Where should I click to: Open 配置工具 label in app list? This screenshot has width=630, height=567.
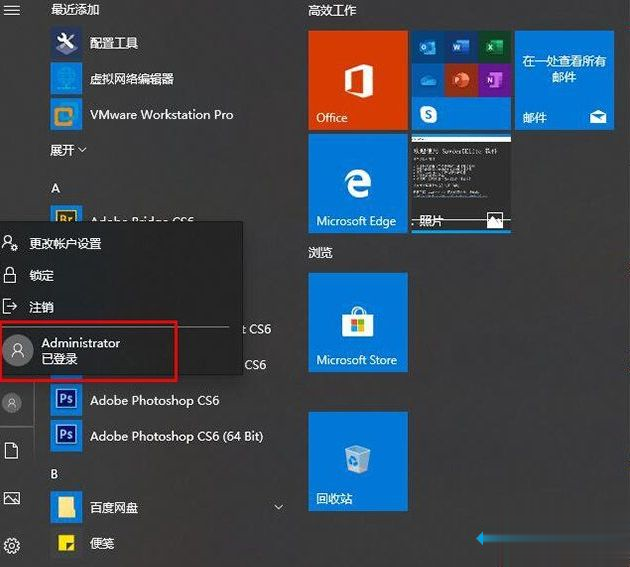[114, 43]
